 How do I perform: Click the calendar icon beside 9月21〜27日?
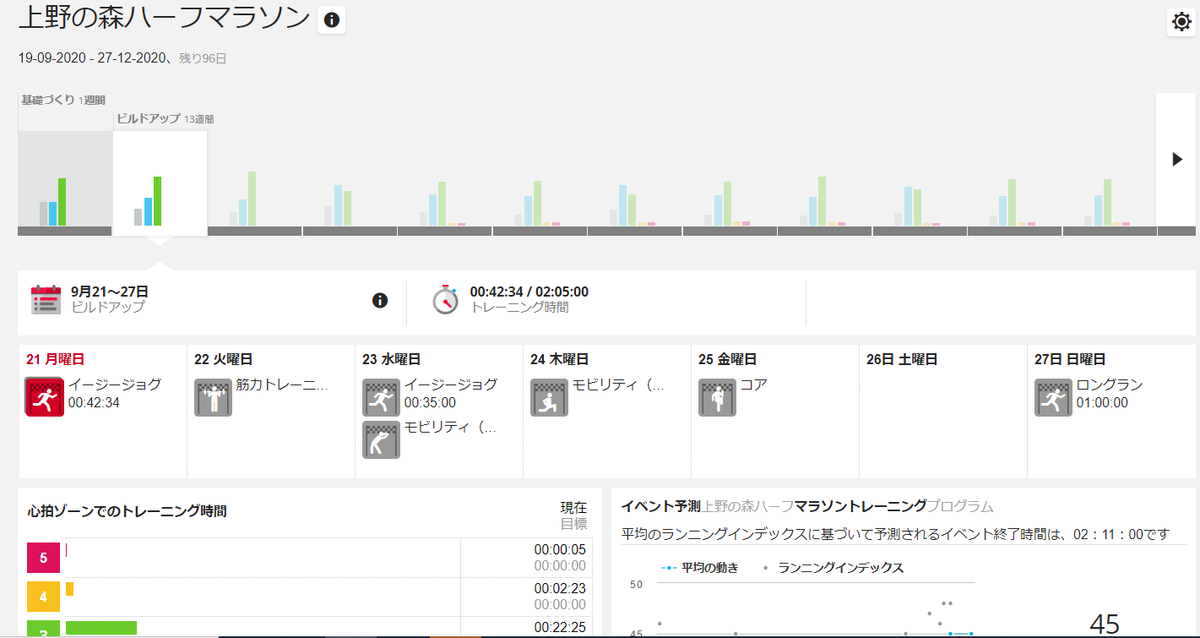point(46,300)
